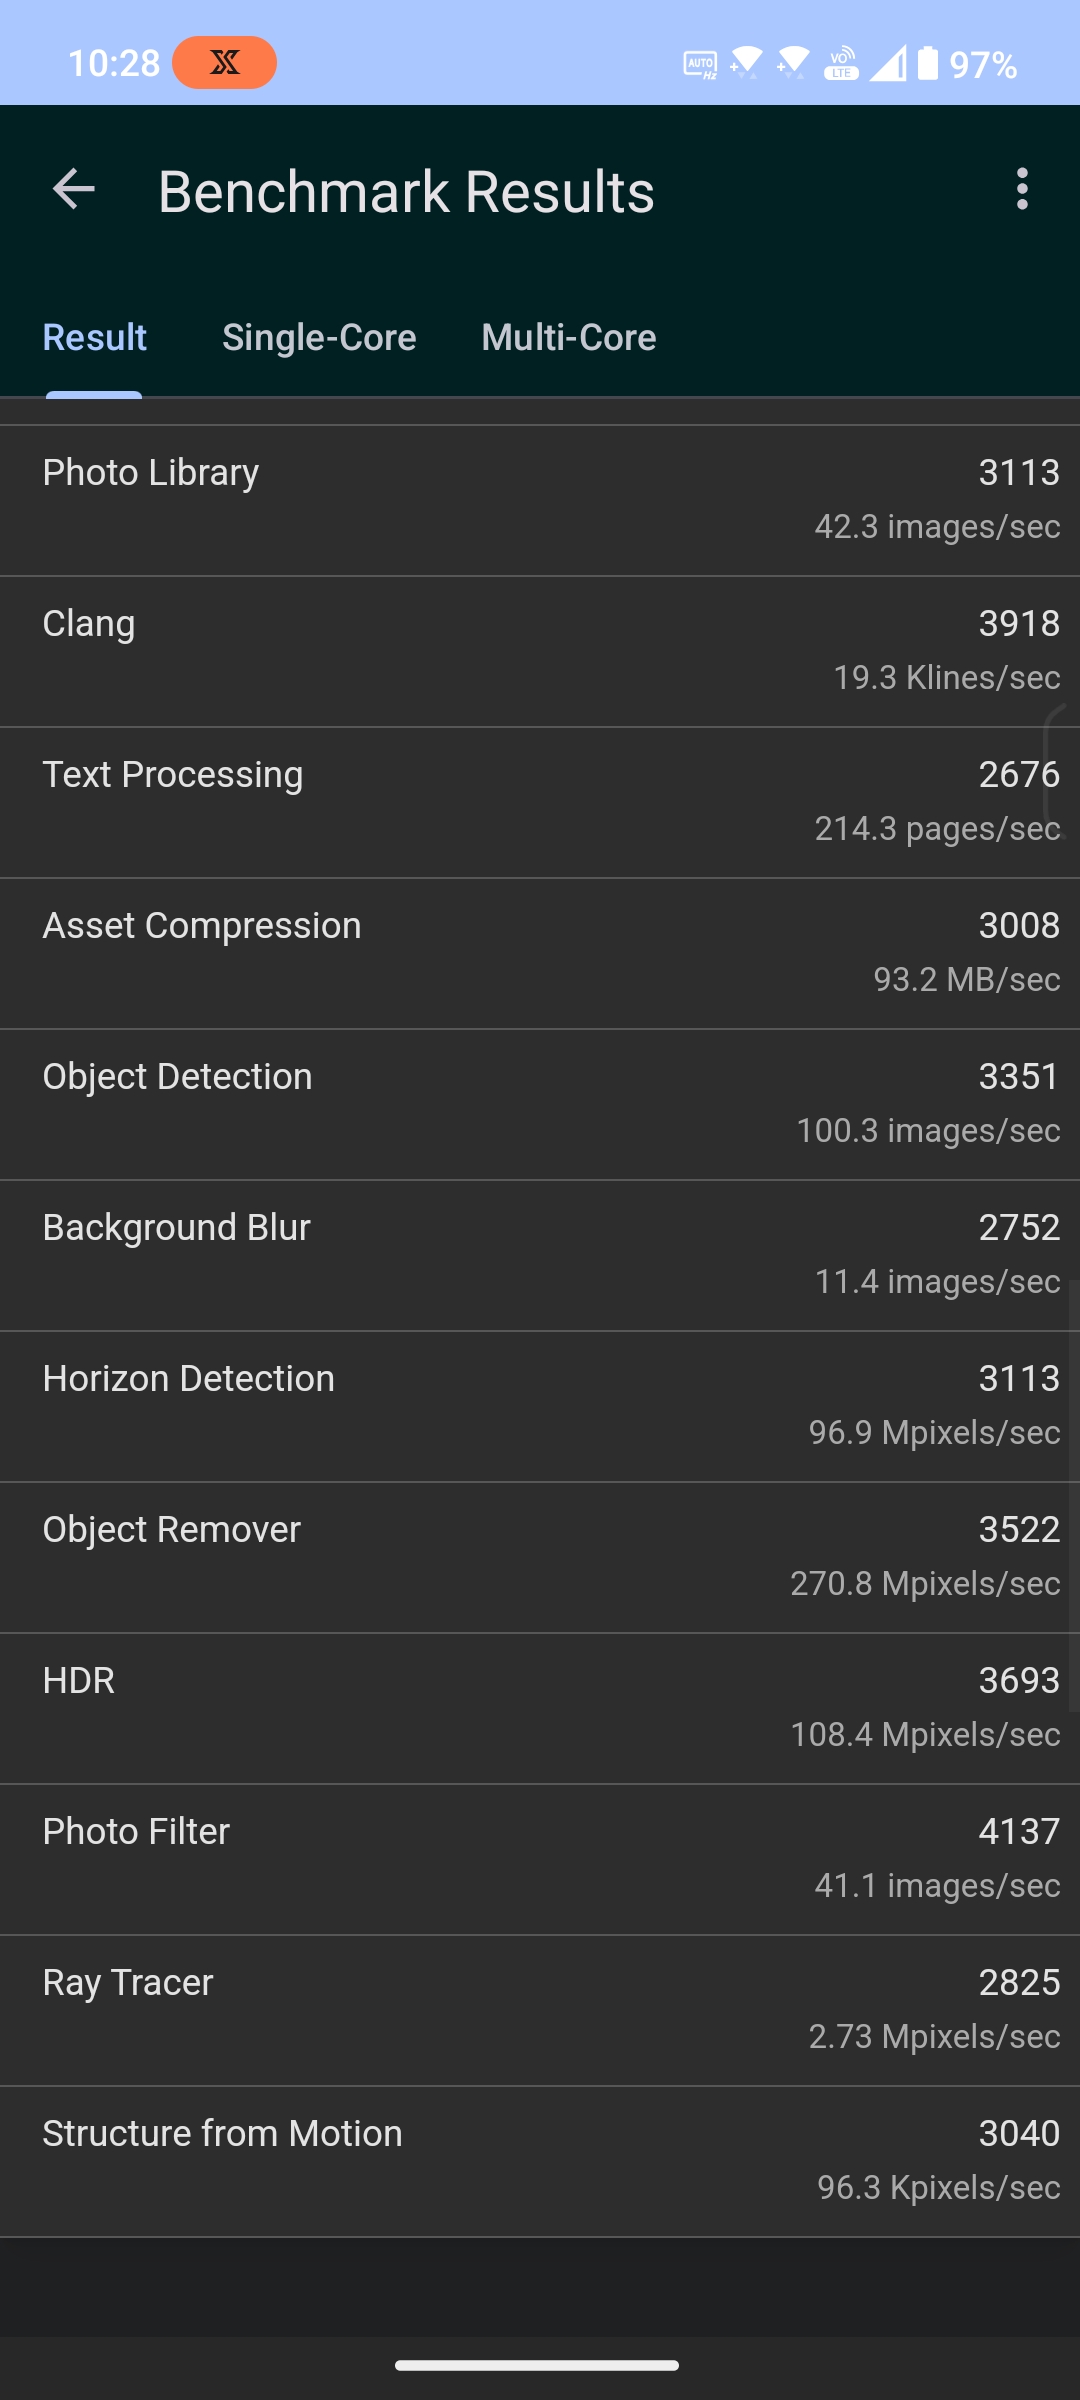The image size is (1080, 2400).
Task: Tap the Clang benchmark row
Action: click(540, 652)
